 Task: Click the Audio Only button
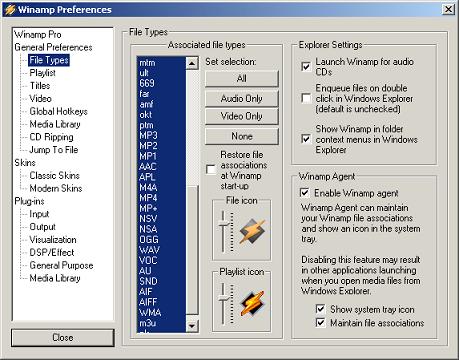[242, 99]
